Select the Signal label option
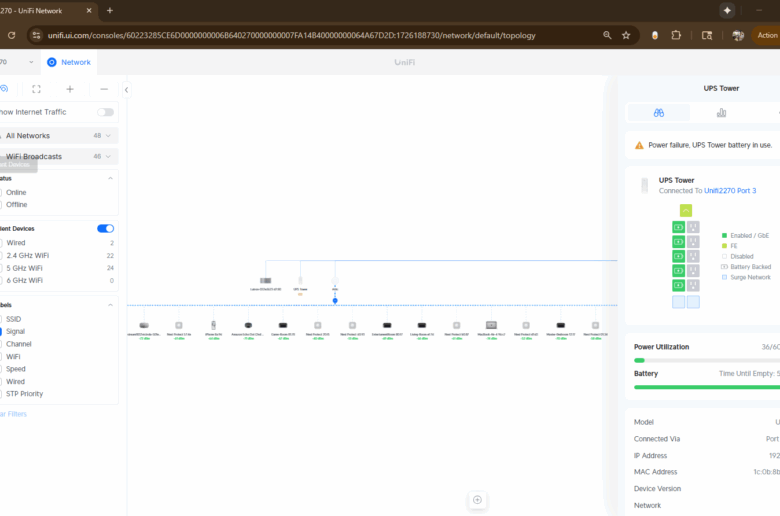Viewport: 780px width, 516px height. point(16,331)
